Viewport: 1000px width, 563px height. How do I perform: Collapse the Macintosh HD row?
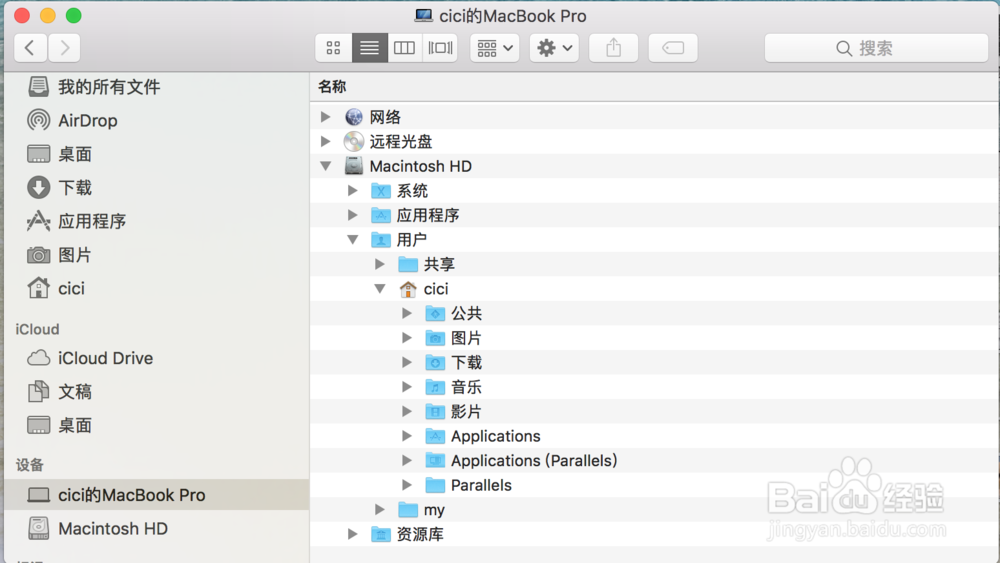pyautogui.click(x=326, y=166)
